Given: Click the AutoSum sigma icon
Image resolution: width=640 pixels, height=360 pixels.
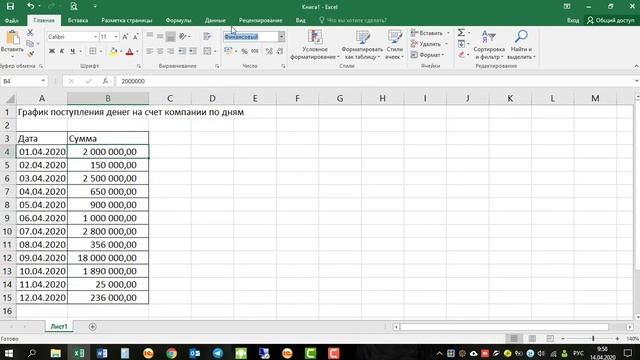Looking at the screenshot, I should (x=461, y=33).
